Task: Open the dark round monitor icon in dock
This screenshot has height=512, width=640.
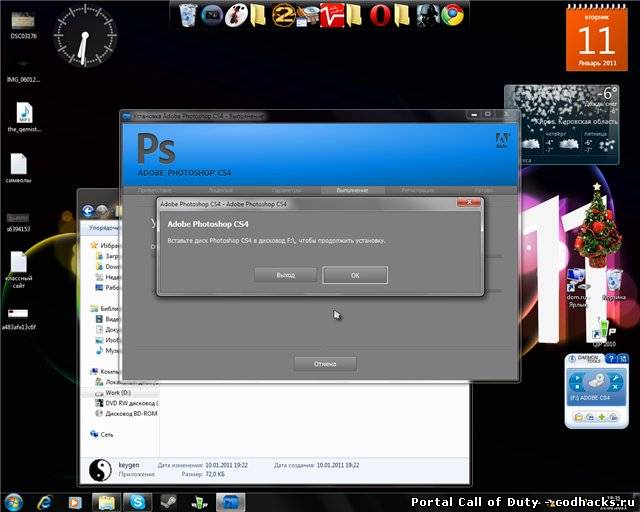Action: 212,16
